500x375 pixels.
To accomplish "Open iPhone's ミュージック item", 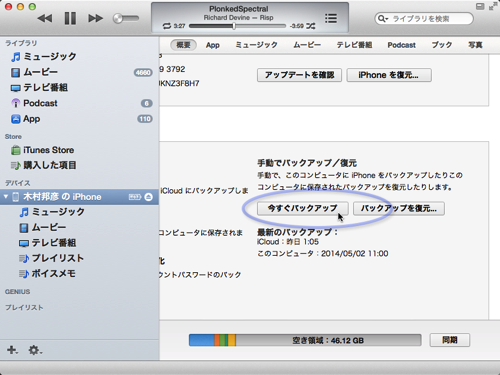I will click(79, 212).
